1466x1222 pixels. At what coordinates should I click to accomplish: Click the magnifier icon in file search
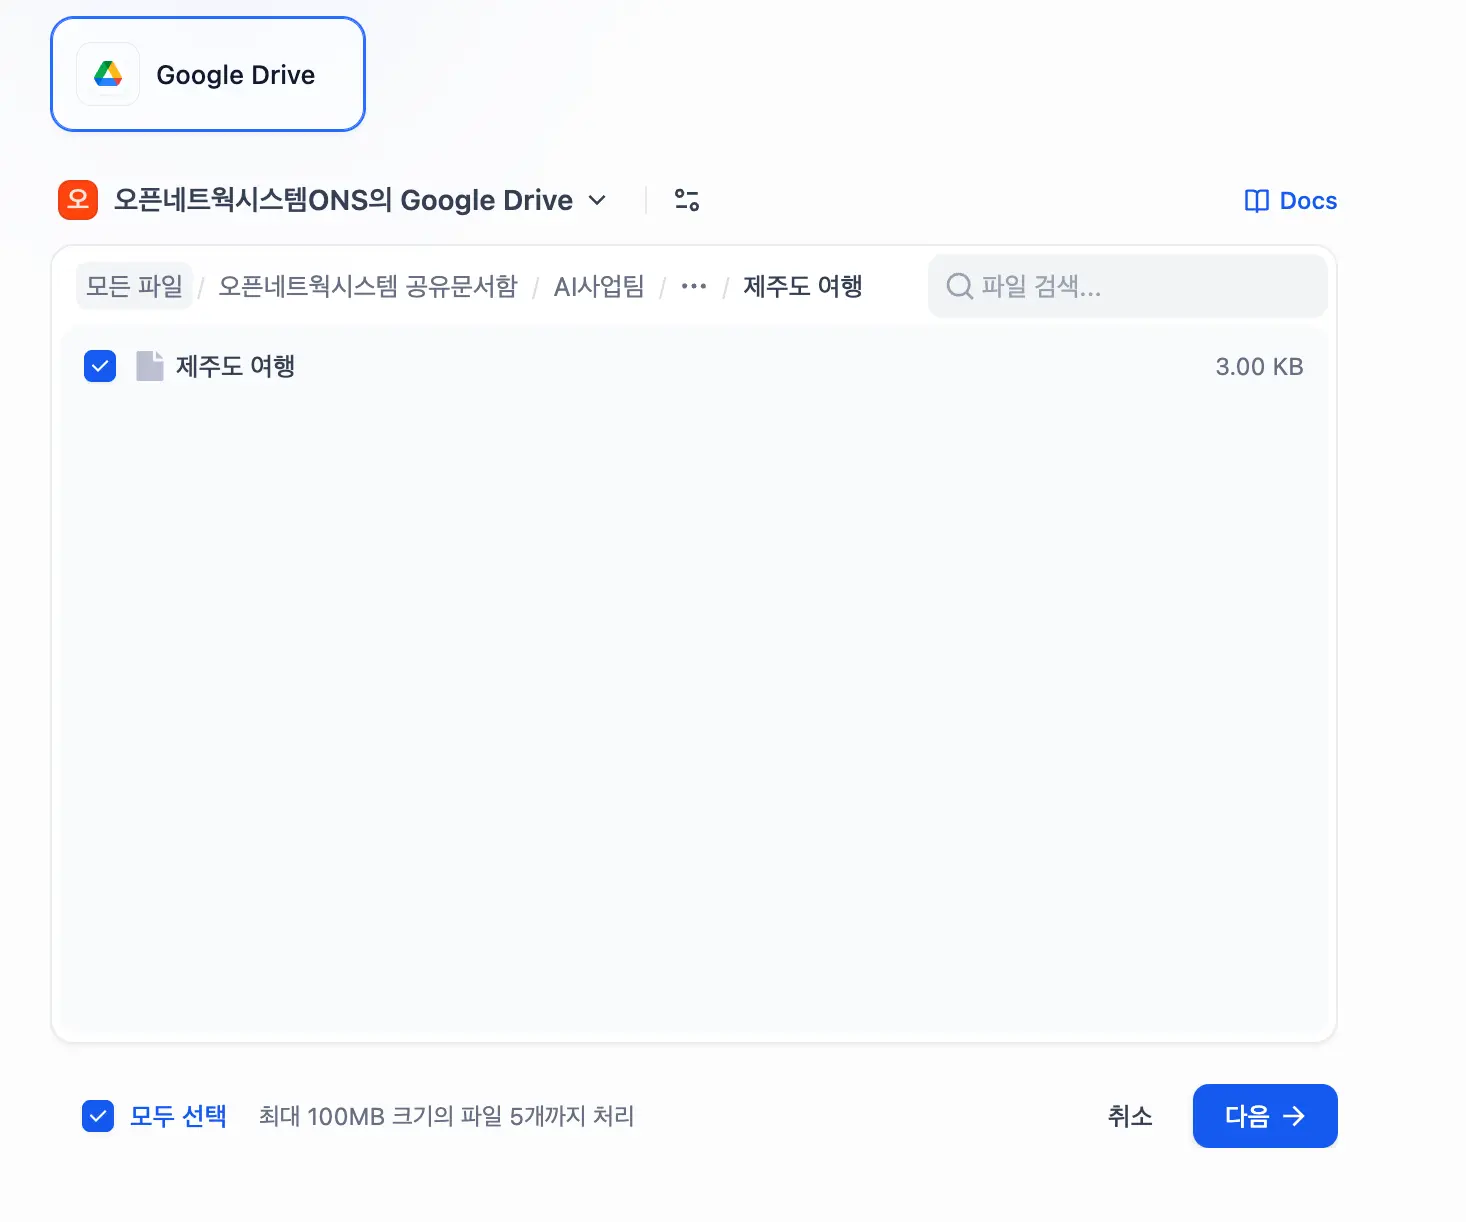(x=959, y=287)
